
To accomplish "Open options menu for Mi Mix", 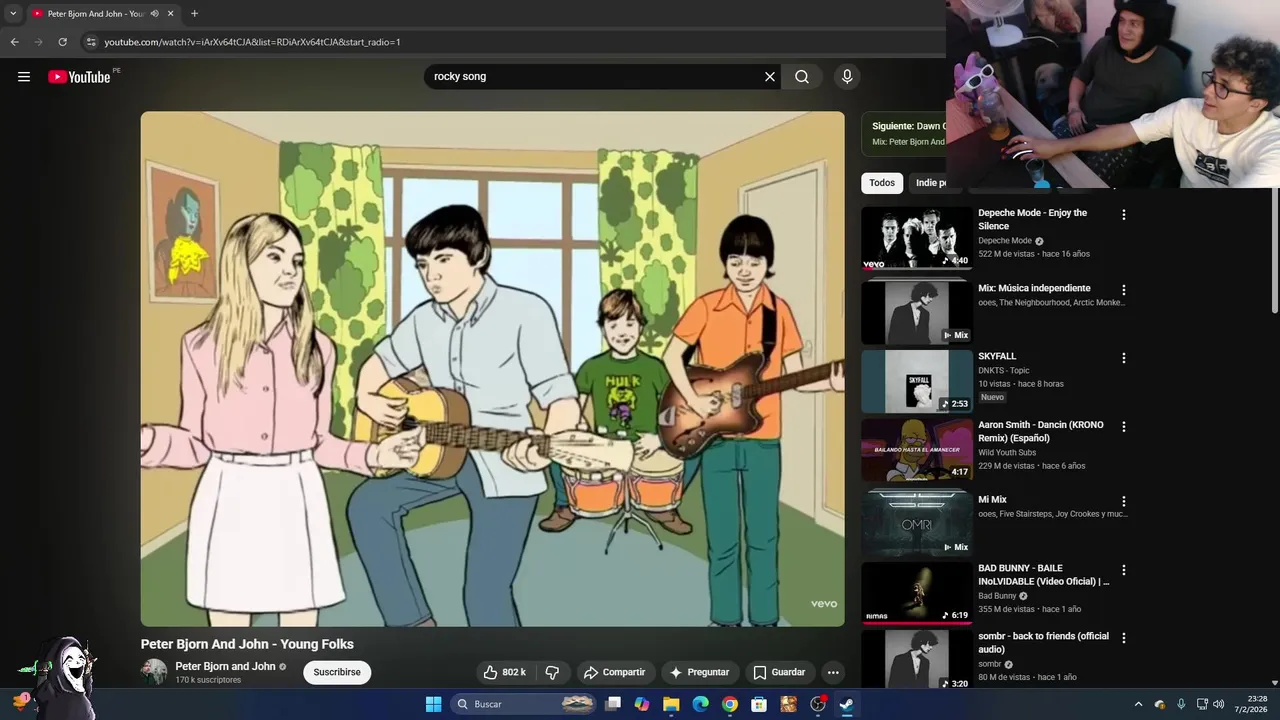I will click(1124, 501).
